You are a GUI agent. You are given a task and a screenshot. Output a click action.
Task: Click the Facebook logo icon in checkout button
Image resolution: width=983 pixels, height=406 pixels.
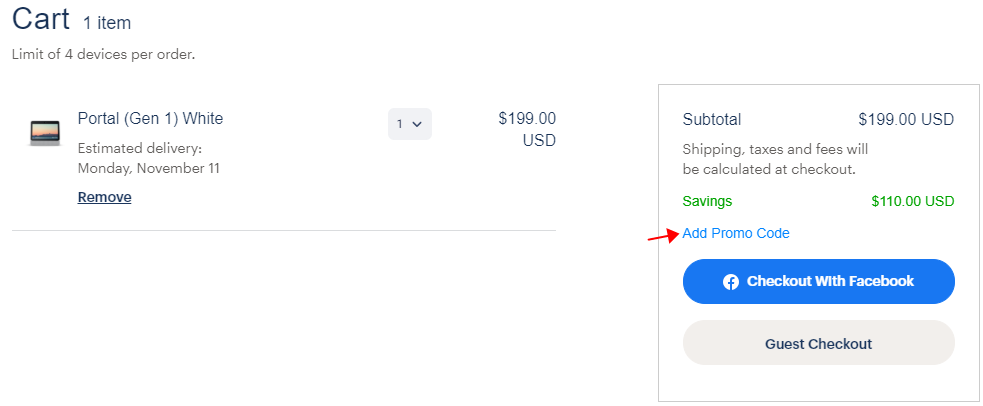(730, 282)
